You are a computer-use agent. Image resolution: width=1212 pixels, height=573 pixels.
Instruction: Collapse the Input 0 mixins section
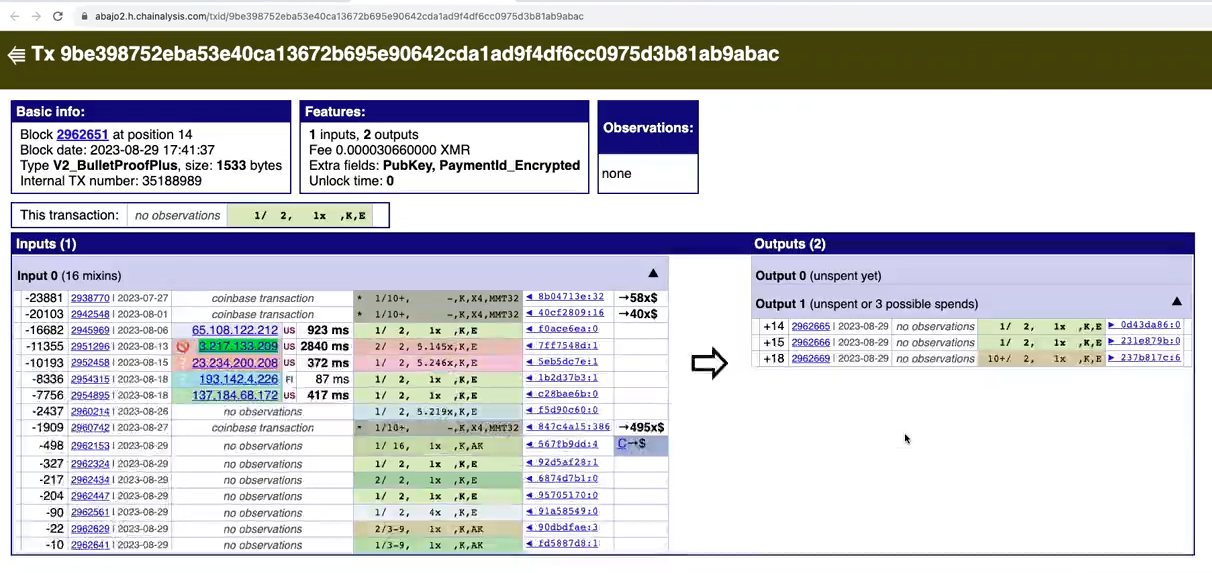click(x=653, y=274)
